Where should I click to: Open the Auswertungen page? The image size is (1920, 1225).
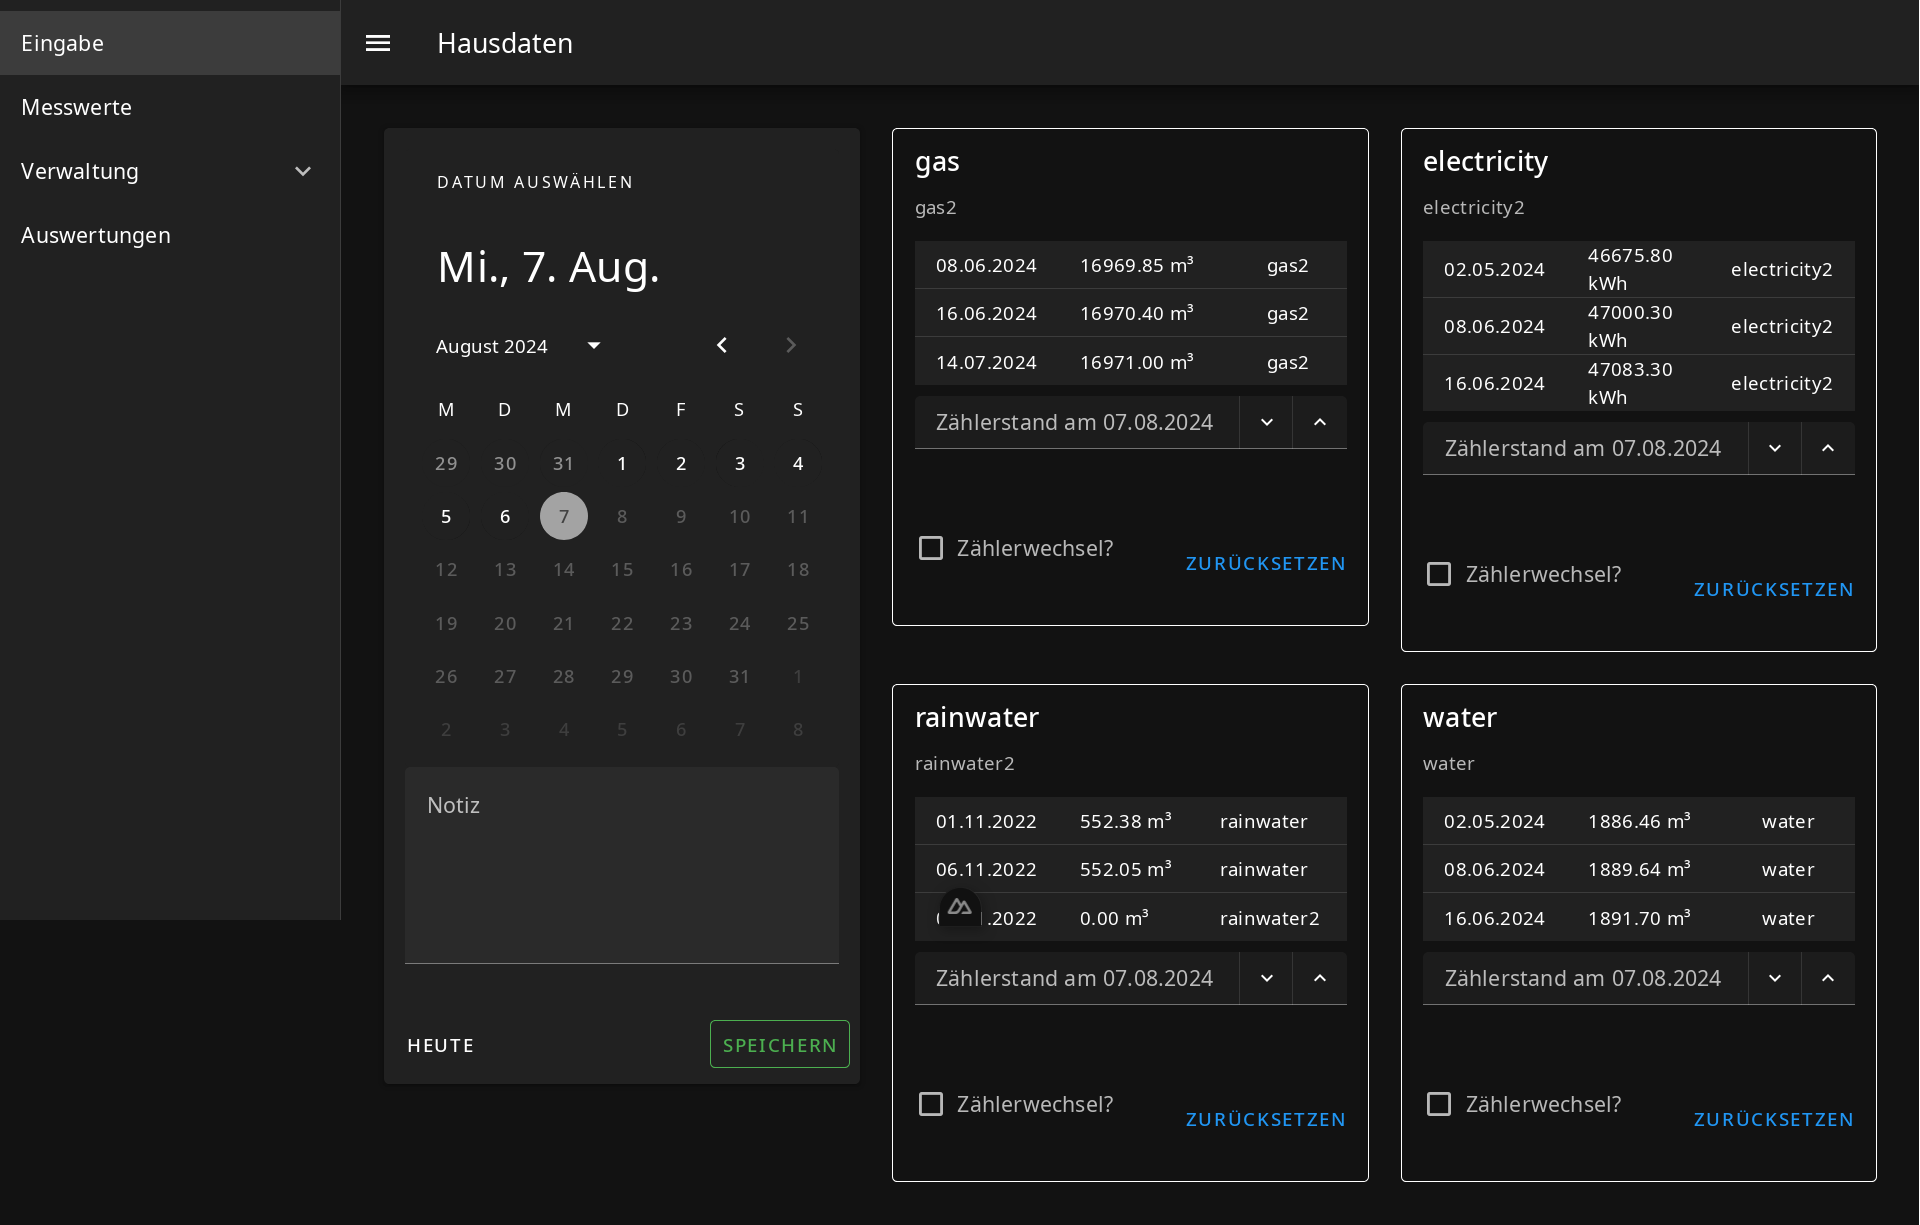point(170,235)
